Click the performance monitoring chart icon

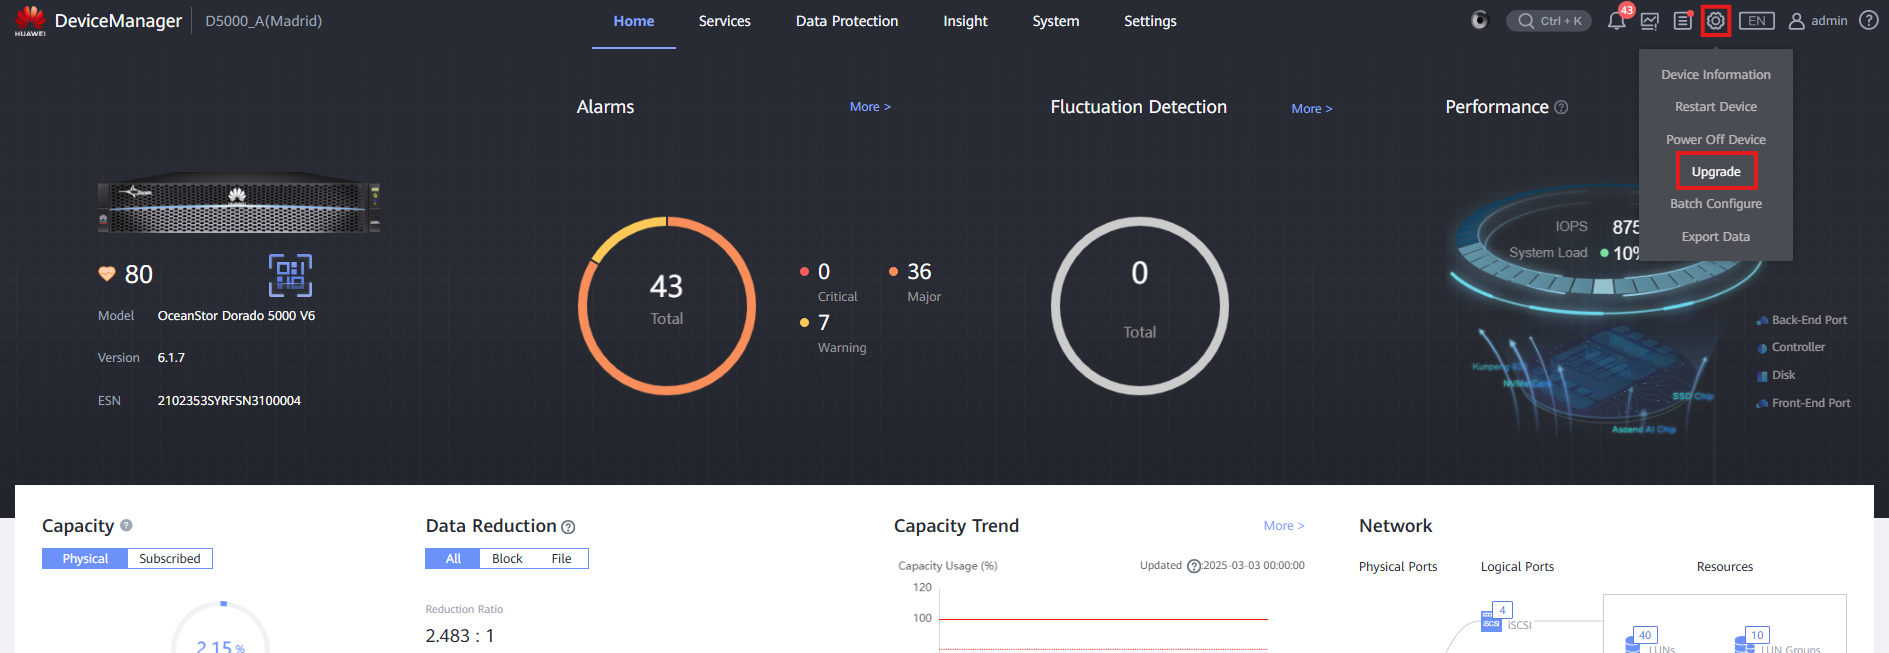1650,21
